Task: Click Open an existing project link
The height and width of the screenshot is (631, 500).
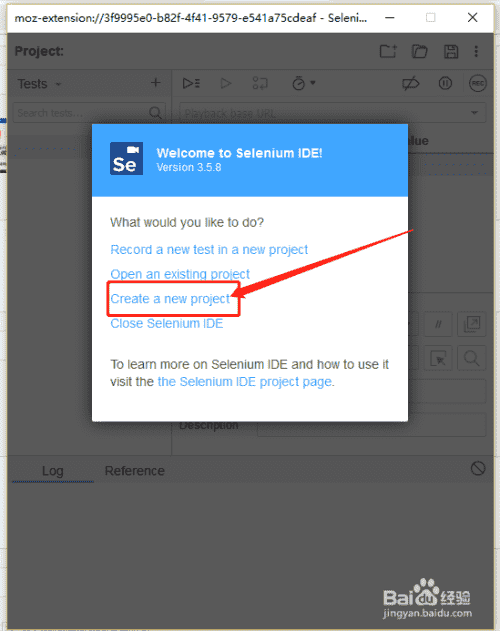Action: point(180,274)
